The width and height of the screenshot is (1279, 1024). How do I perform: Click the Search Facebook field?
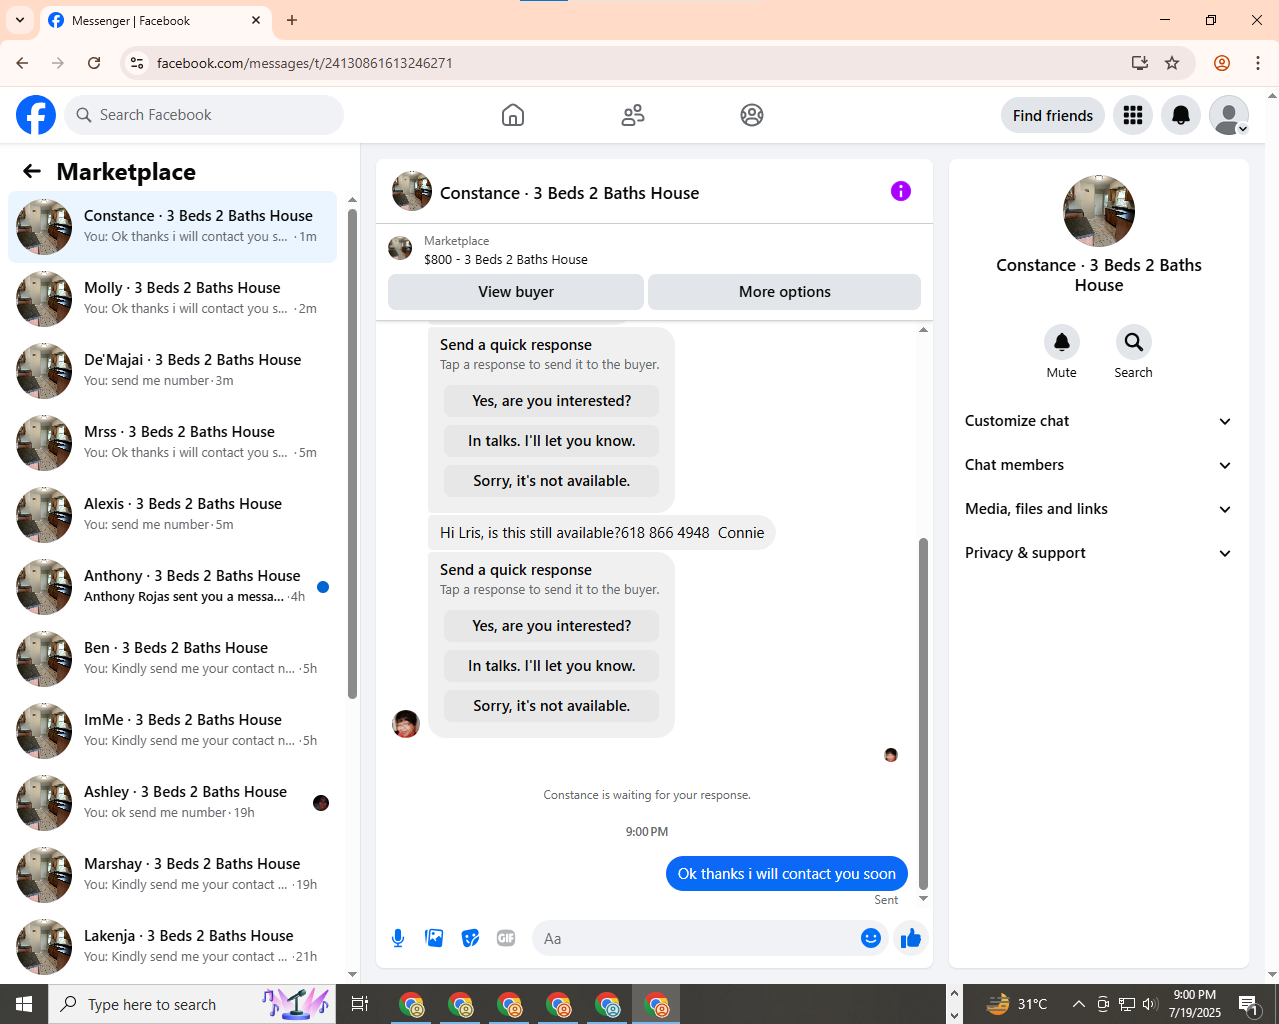click(x=204, y=115)
